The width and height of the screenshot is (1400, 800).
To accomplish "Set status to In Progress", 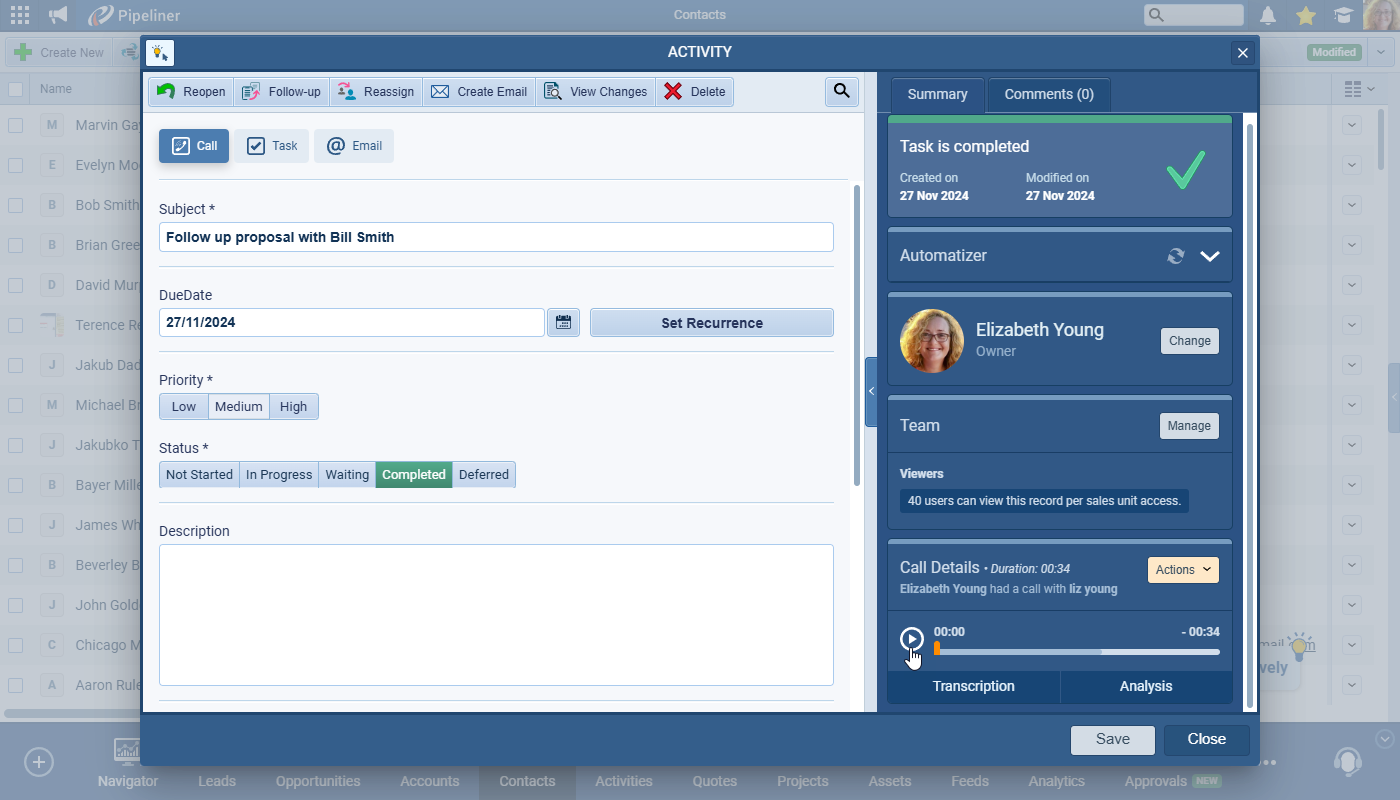I will (279, 475).
